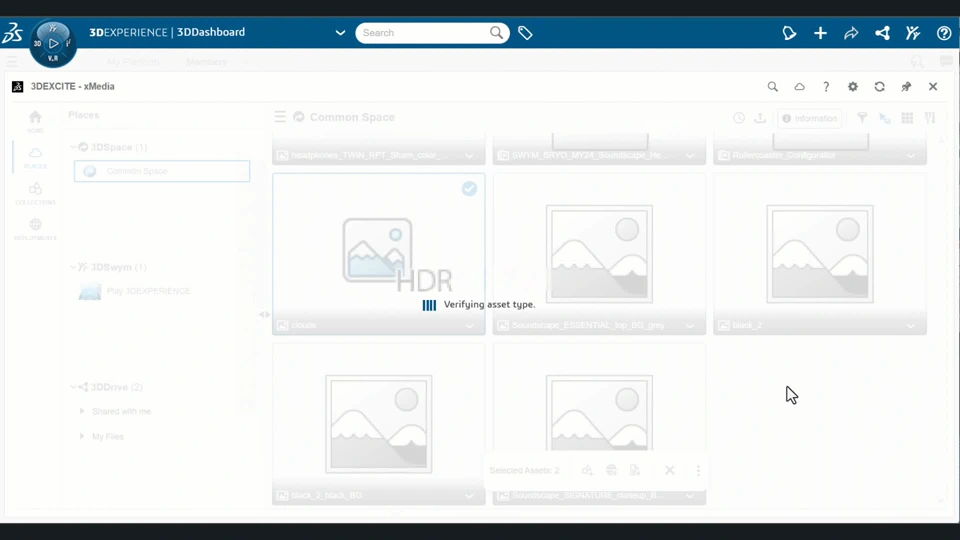Viewport: 960px width, 540px height.
Task: Open the social network share icon
Action: click(882, 33)
